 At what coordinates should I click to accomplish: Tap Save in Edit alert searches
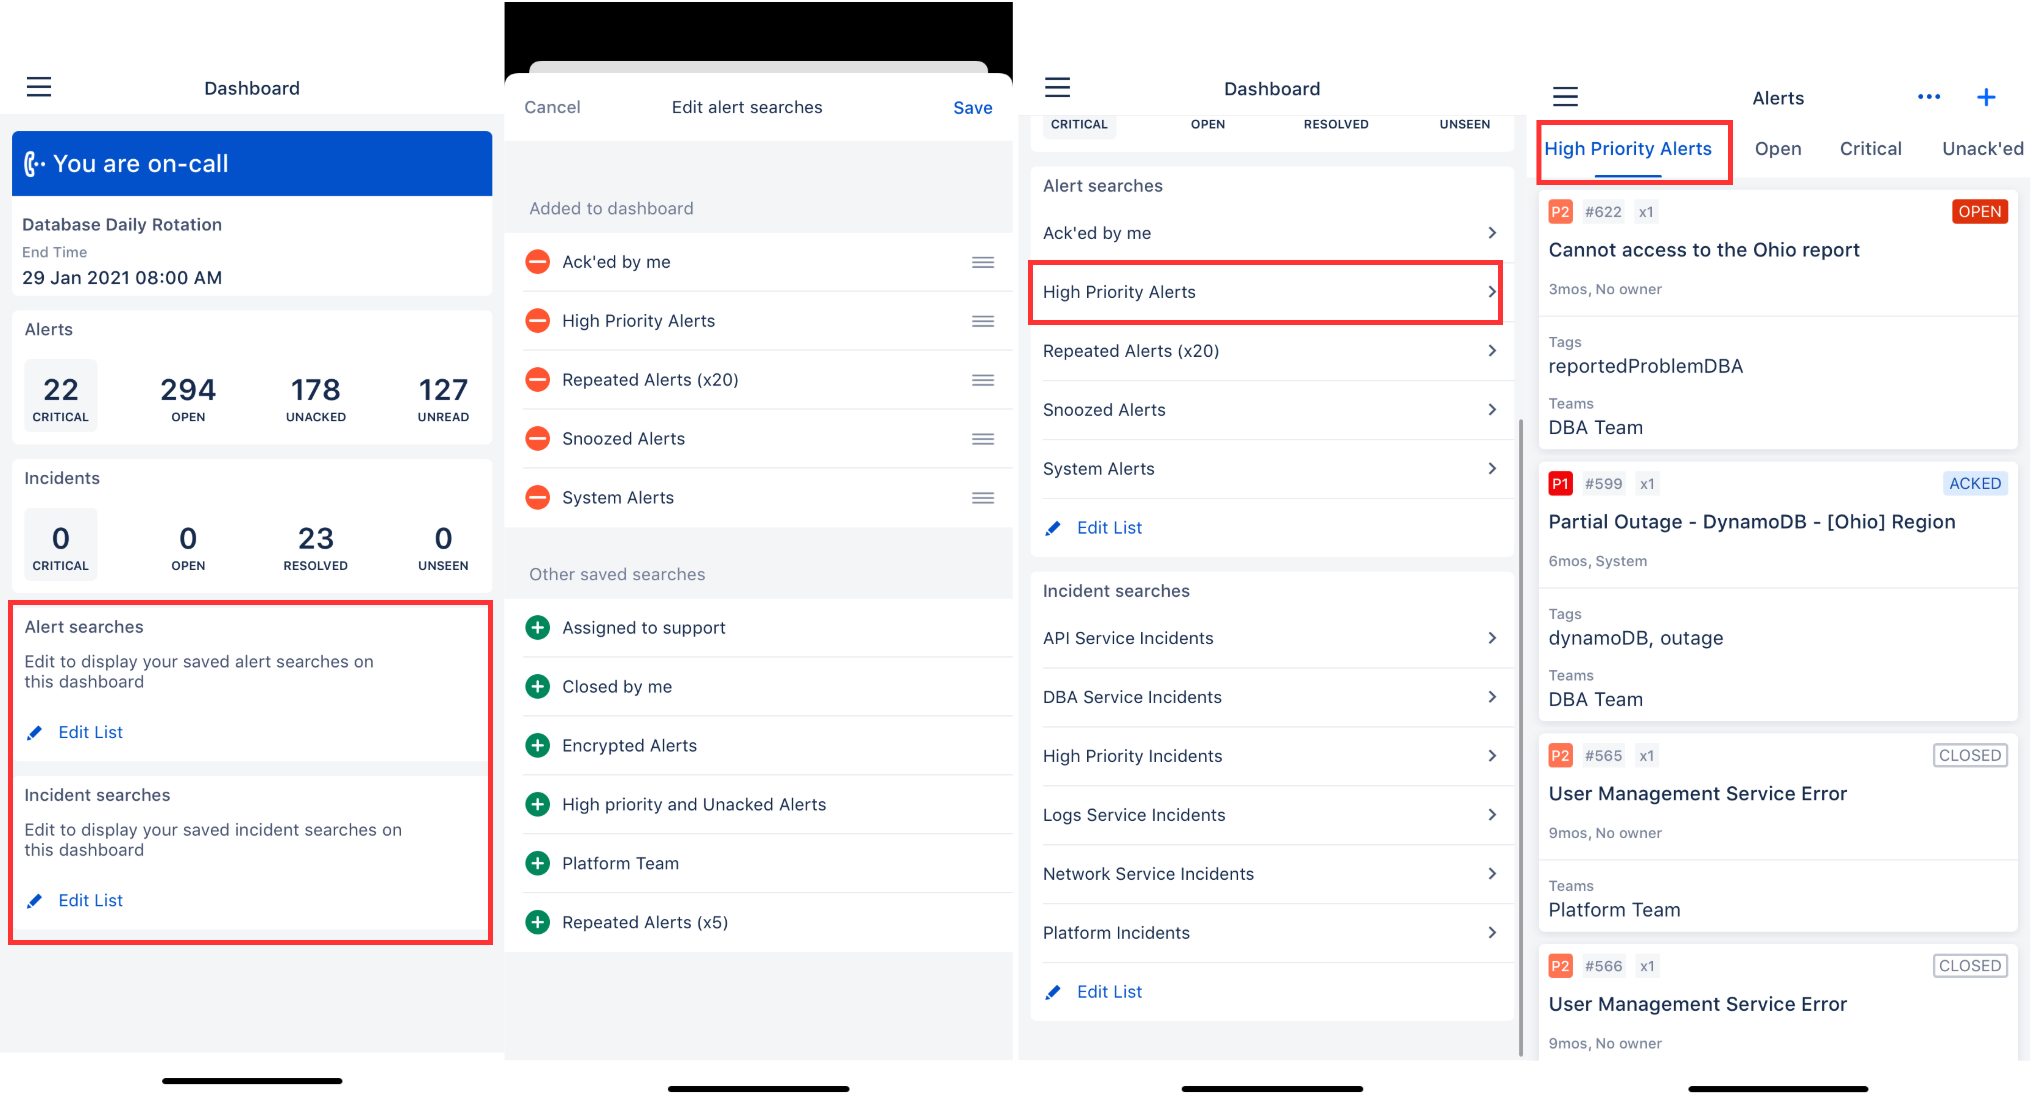972,108
